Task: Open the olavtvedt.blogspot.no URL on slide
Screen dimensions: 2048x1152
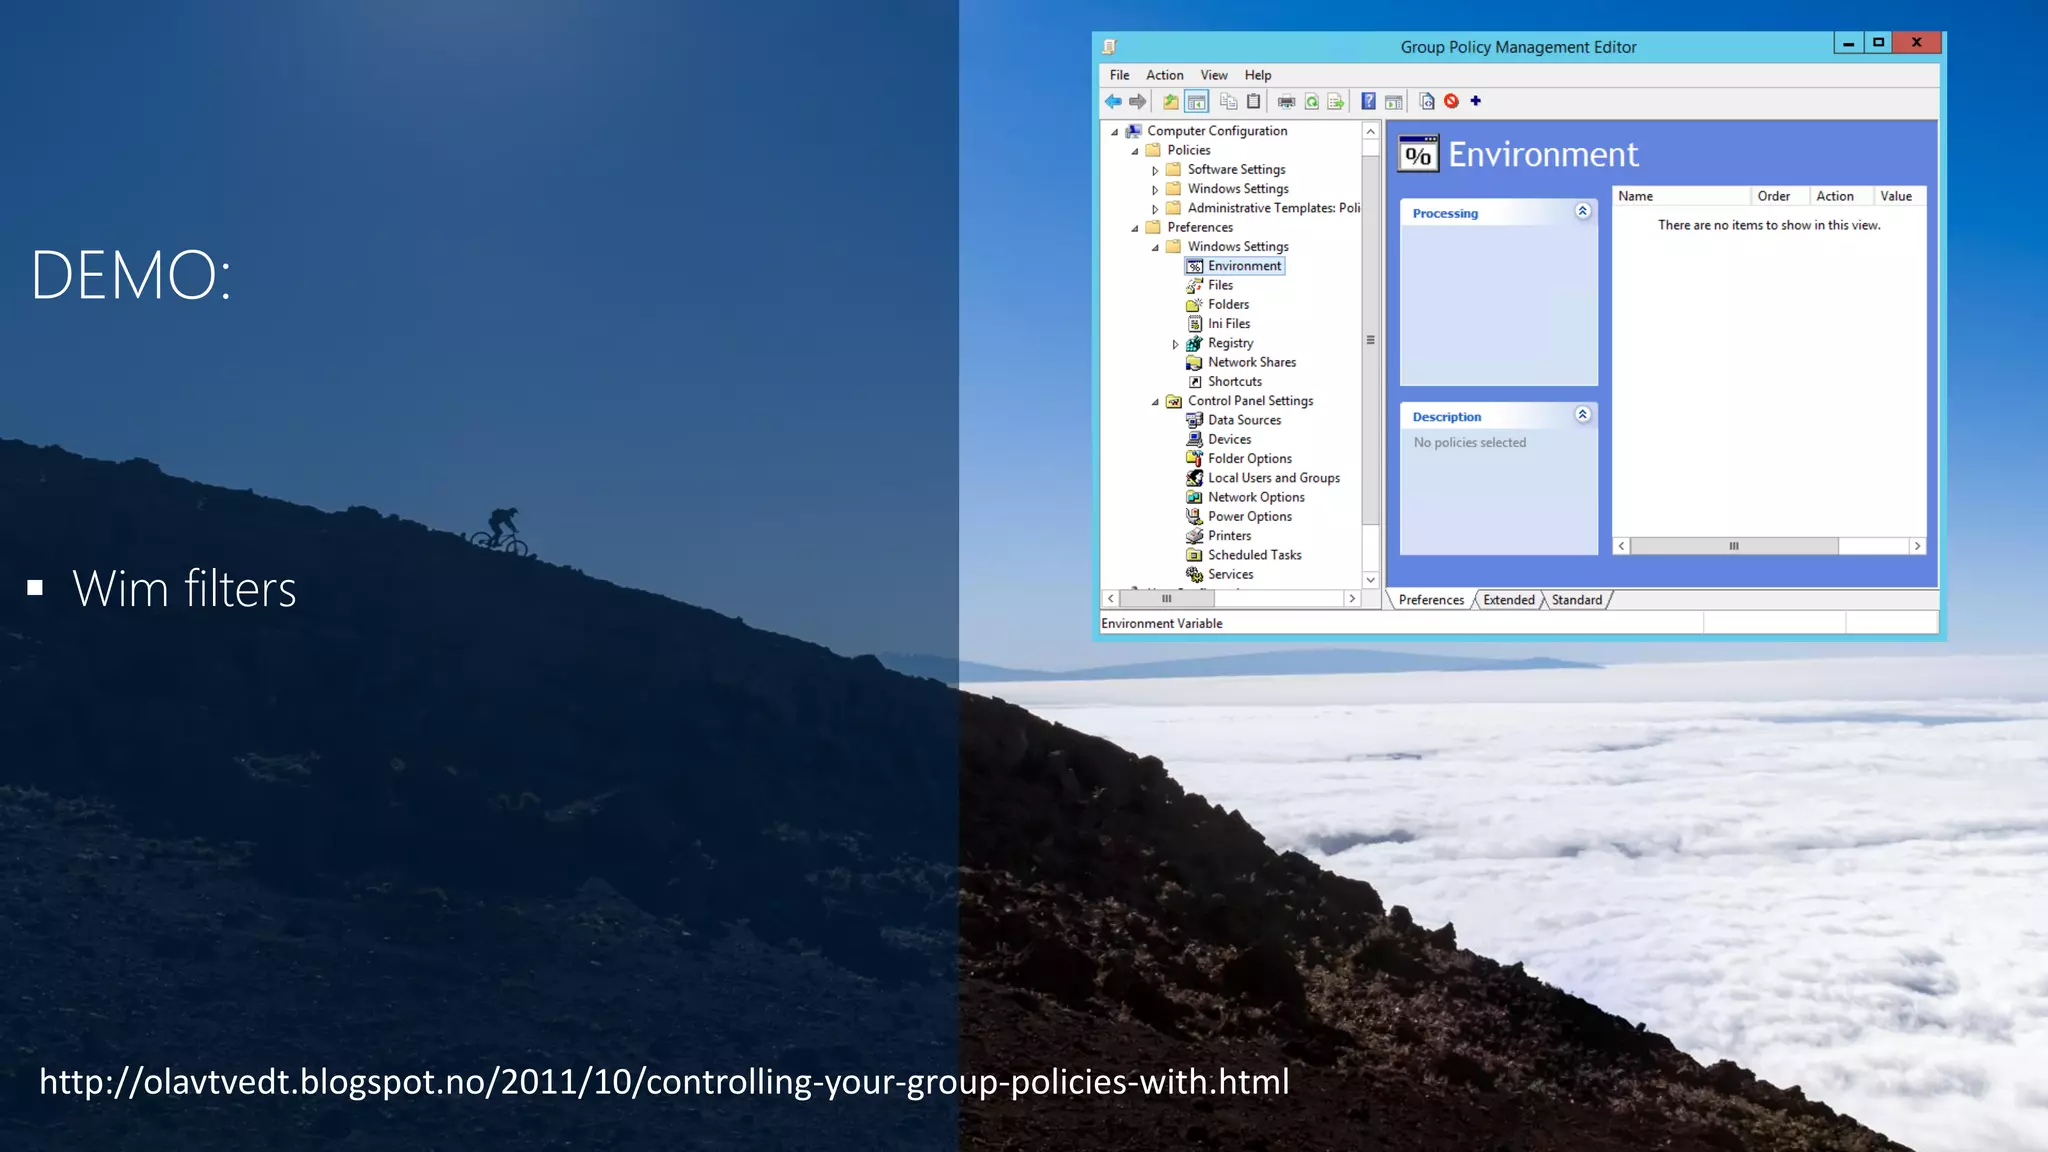Action: point(664,1082)
